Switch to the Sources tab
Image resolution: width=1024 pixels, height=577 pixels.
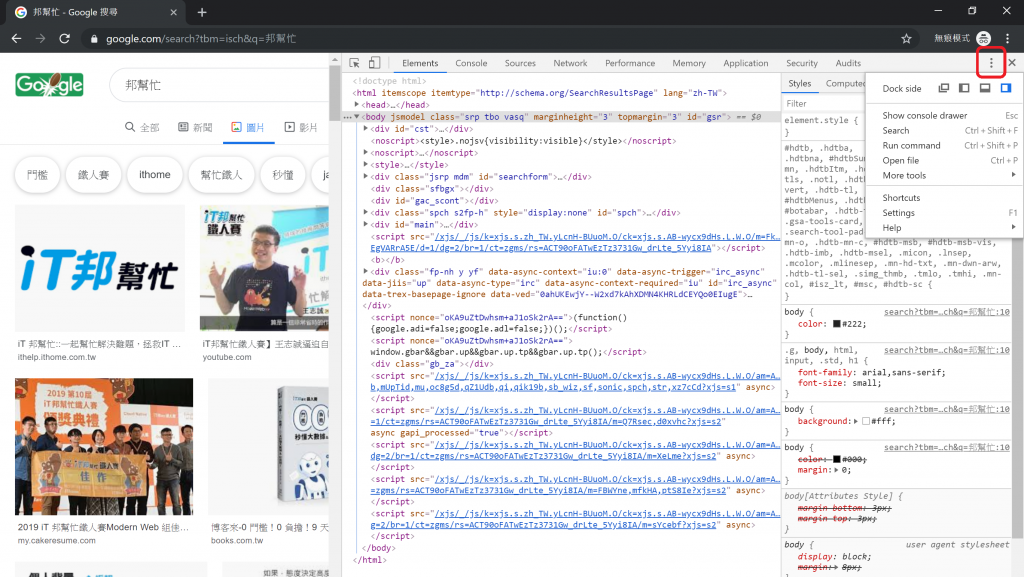click(x=520, y=63)
